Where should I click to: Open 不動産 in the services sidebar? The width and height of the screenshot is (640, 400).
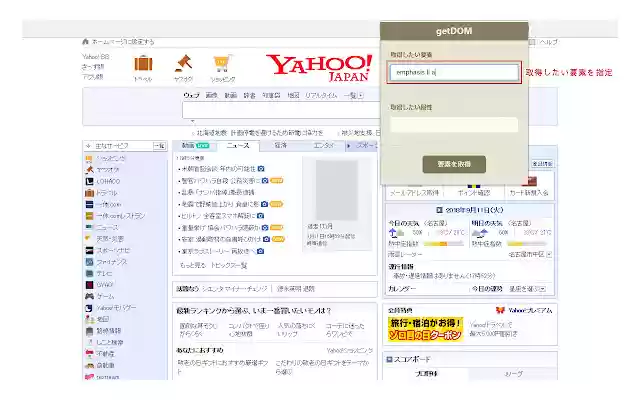(105, 353)
